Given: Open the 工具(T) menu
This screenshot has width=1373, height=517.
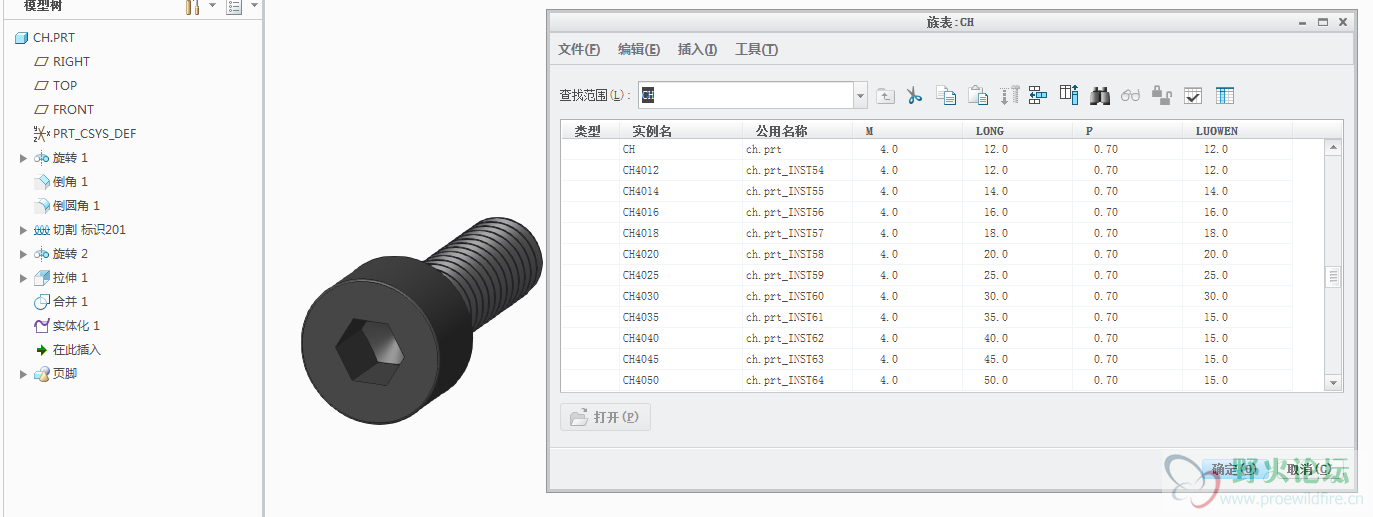Looking at the screenshot, I should pos(757,50).
